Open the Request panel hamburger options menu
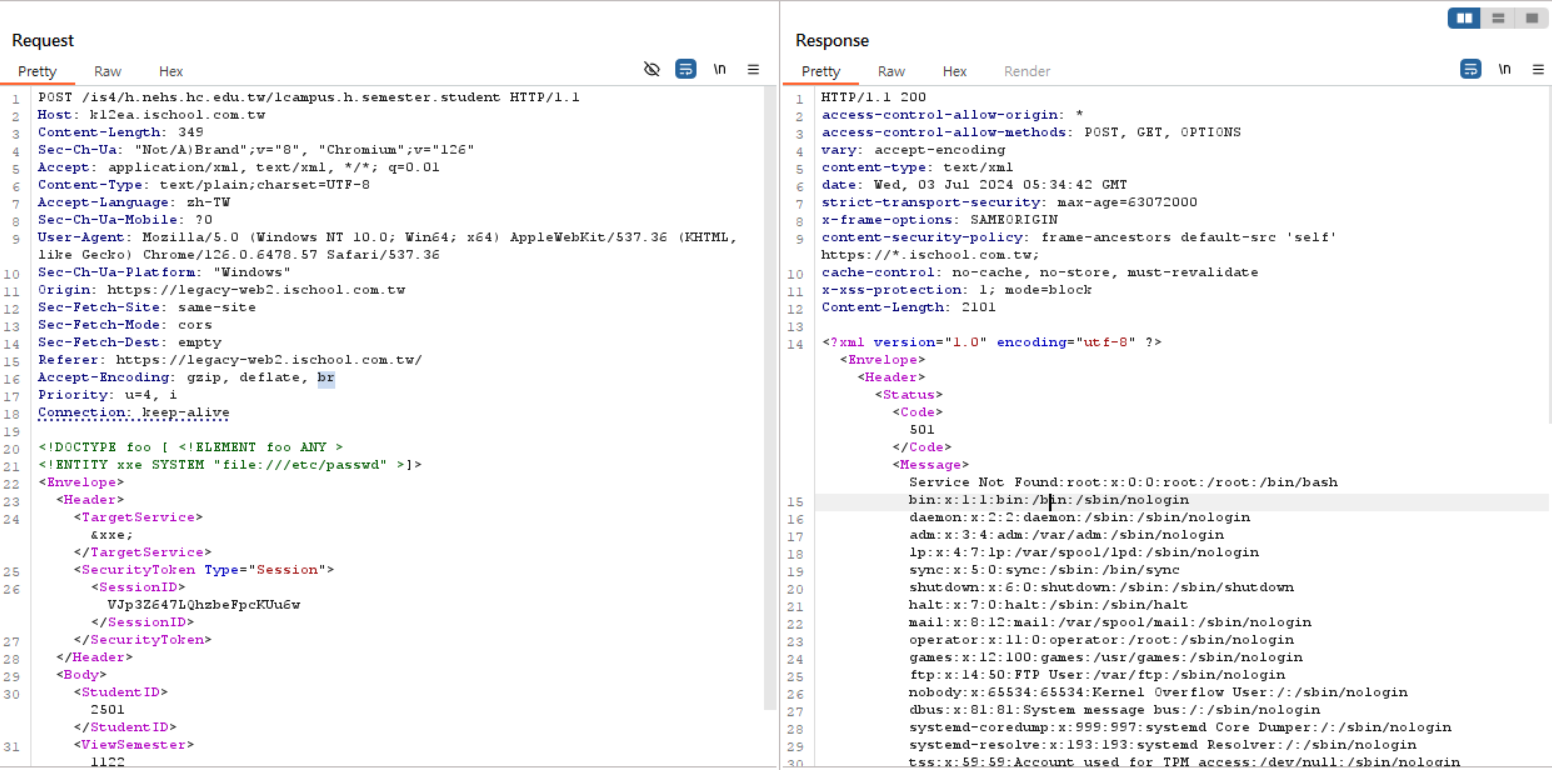The height and width of the screenshot is (770, 1552). [753, 69]
